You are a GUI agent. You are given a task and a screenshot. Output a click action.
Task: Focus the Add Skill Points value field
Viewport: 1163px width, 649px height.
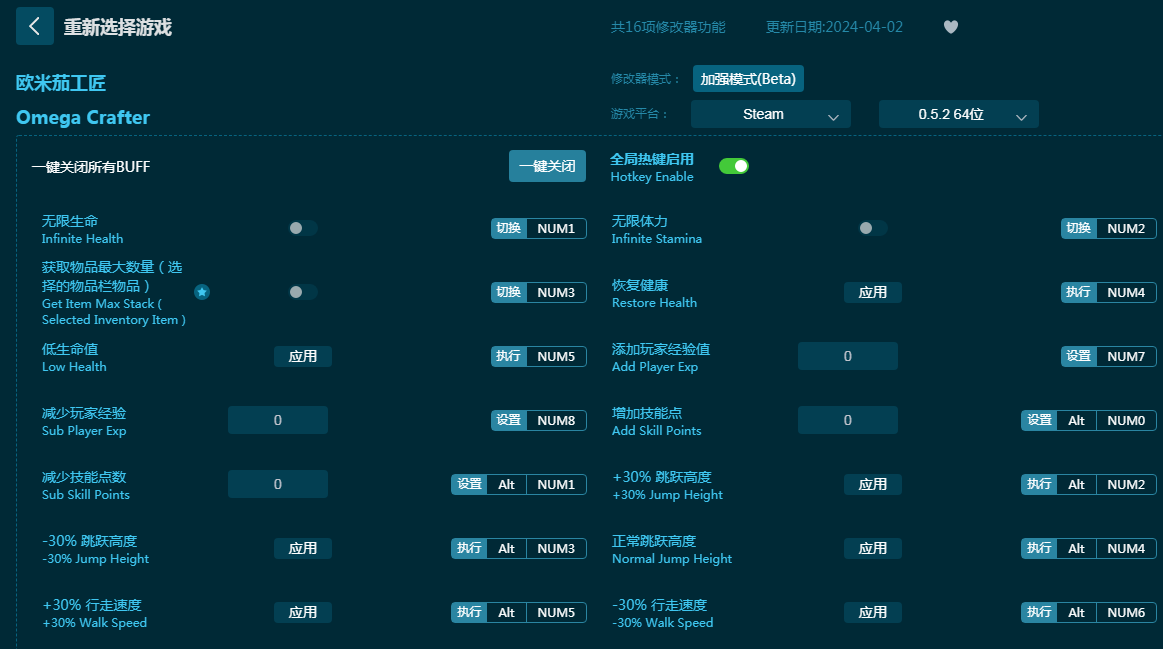[x=848, y=421]
